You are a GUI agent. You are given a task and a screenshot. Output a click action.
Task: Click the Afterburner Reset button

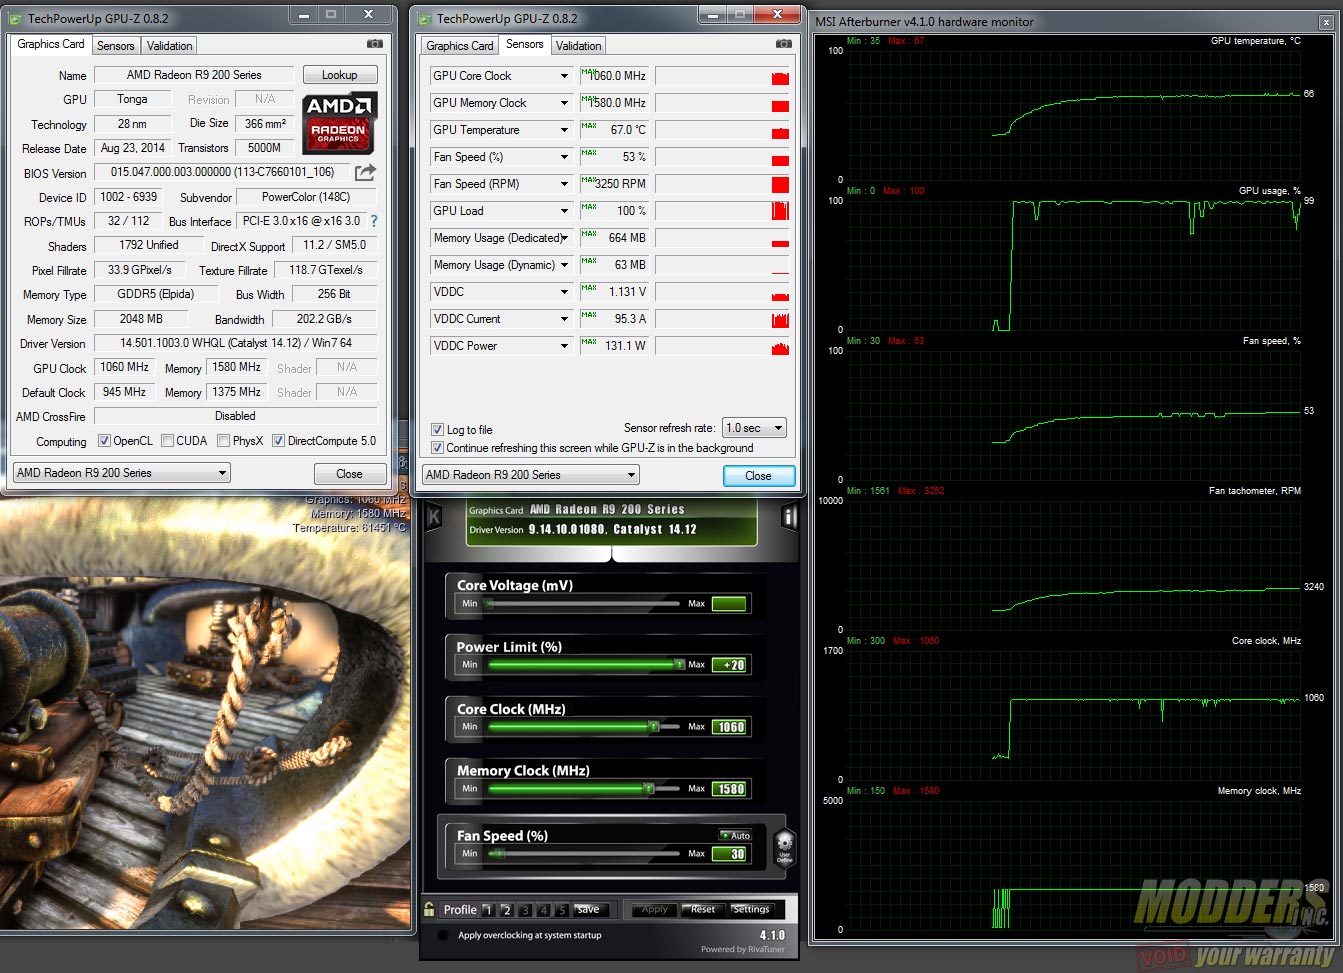click(x=702, y=909)
